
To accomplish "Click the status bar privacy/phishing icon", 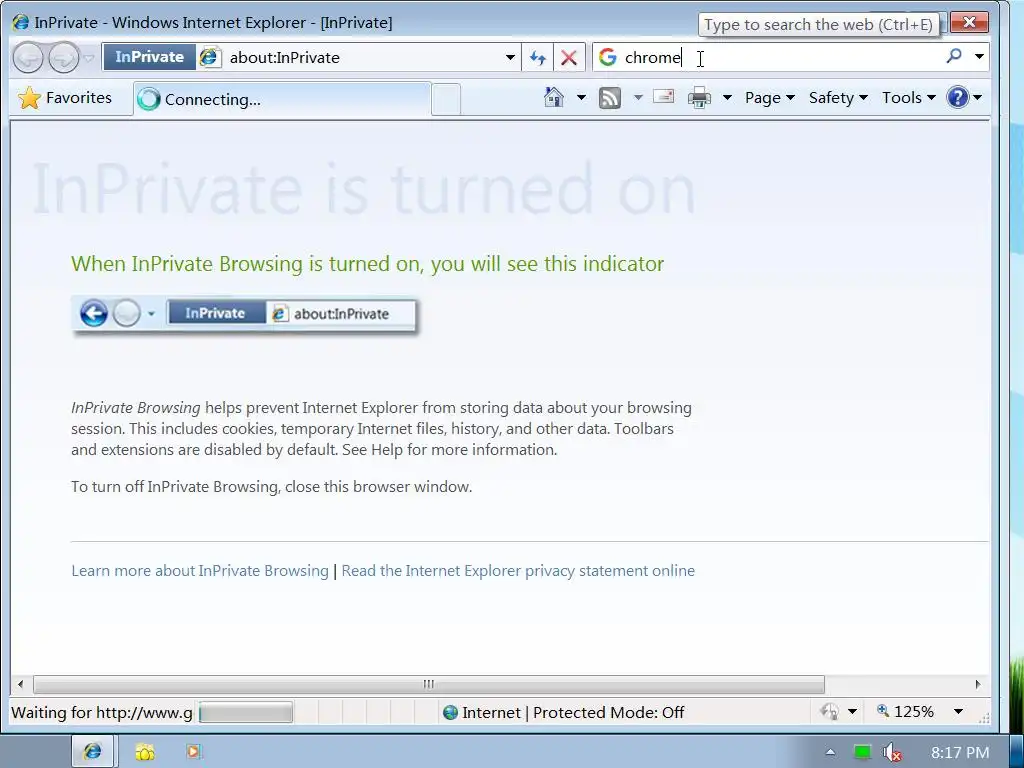I will tap(829, 711).
